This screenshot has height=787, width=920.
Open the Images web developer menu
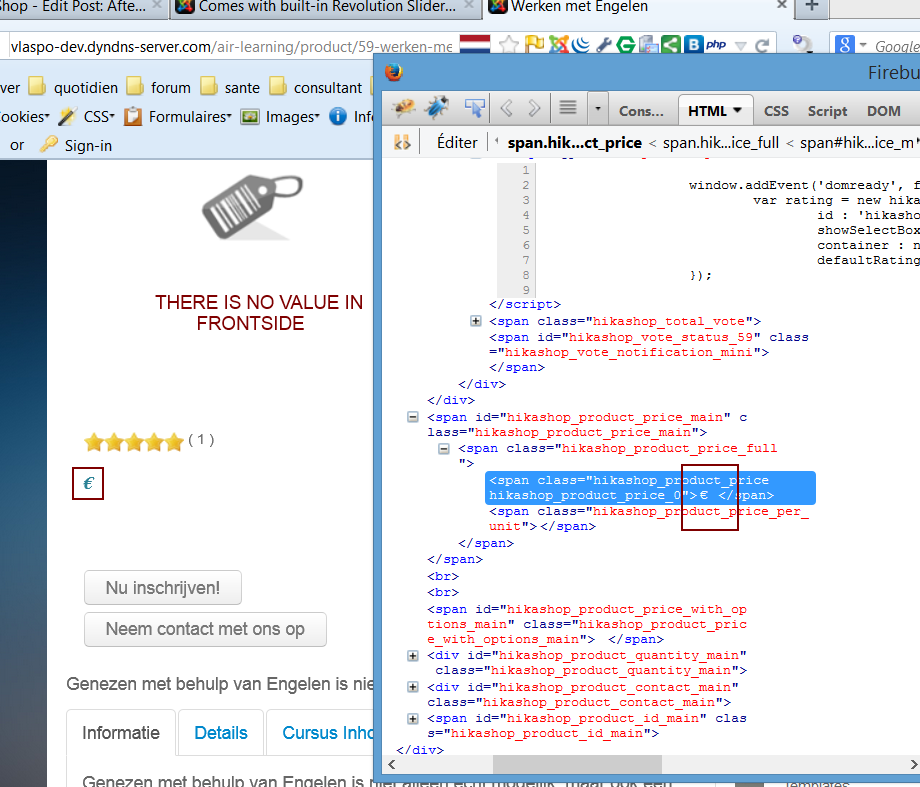tap(281, 117)
